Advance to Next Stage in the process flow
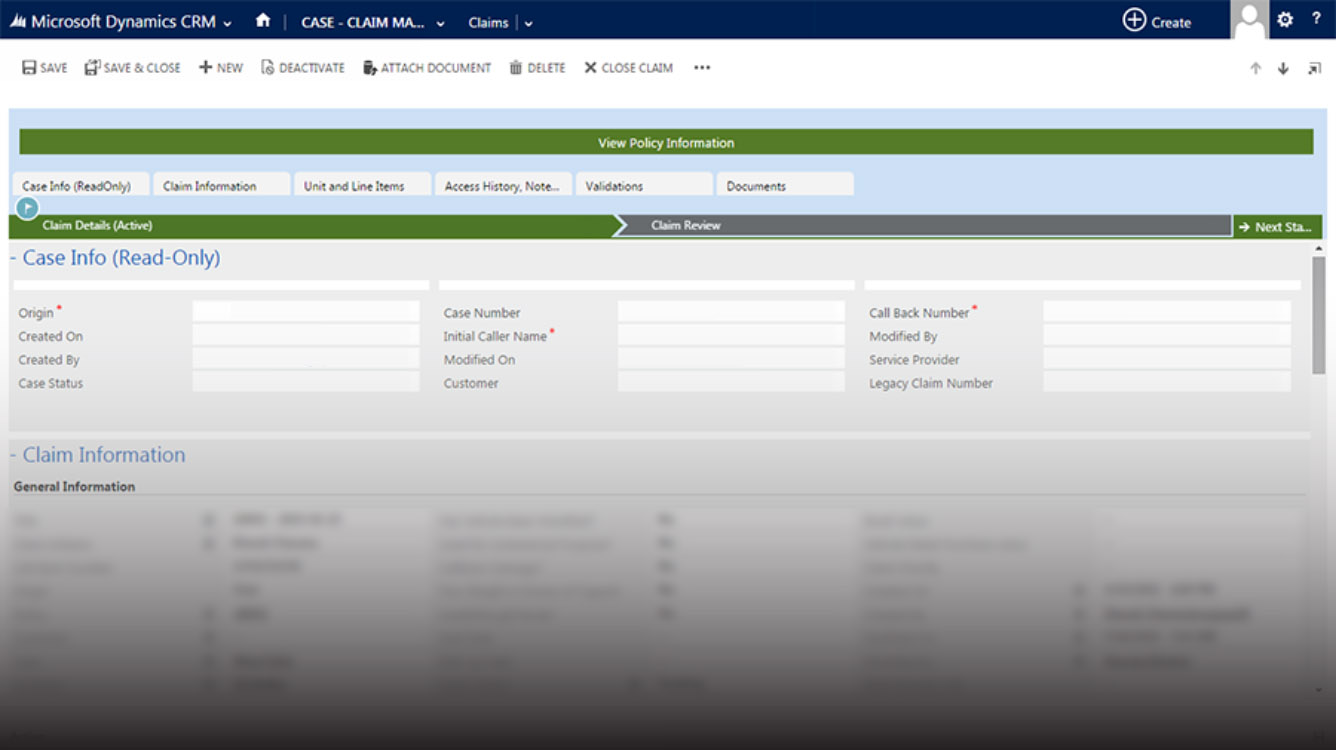This screenshot has width=1336, height=750. (1277, 226)
